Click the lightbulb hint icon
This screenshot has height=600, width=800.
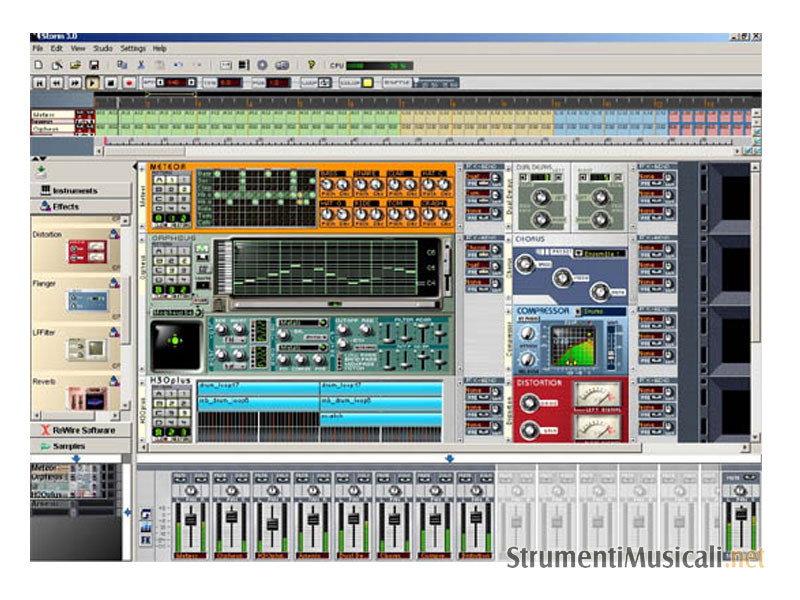(311, 65)
